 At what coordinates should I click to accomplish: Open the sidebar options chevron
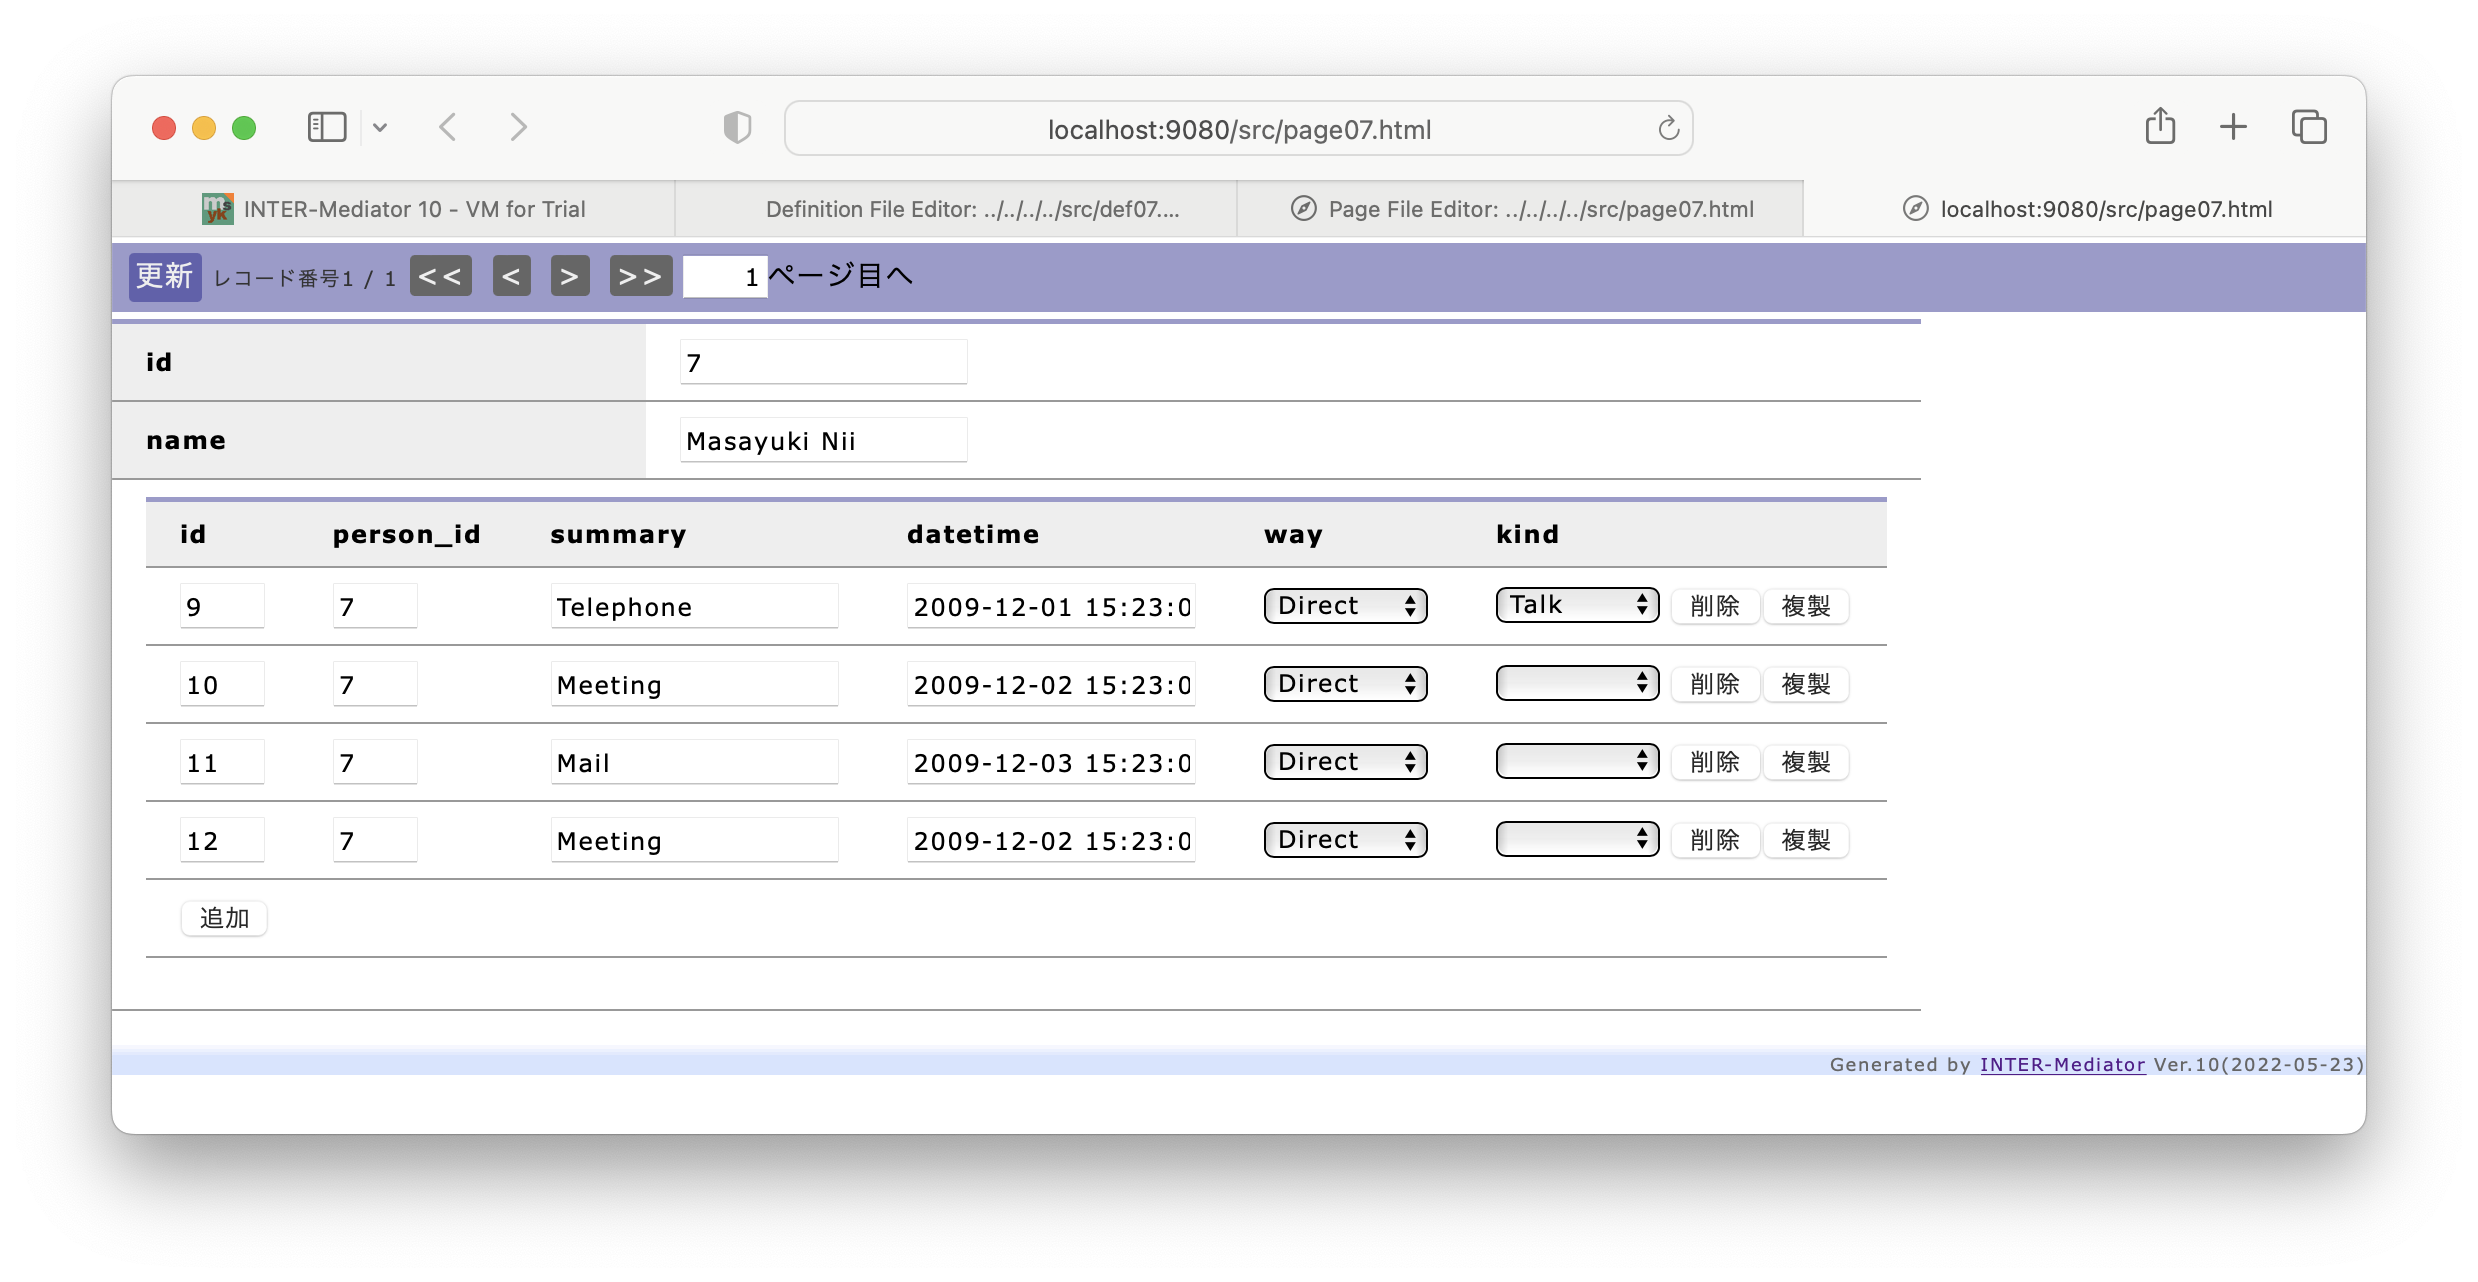click(380, 127)
